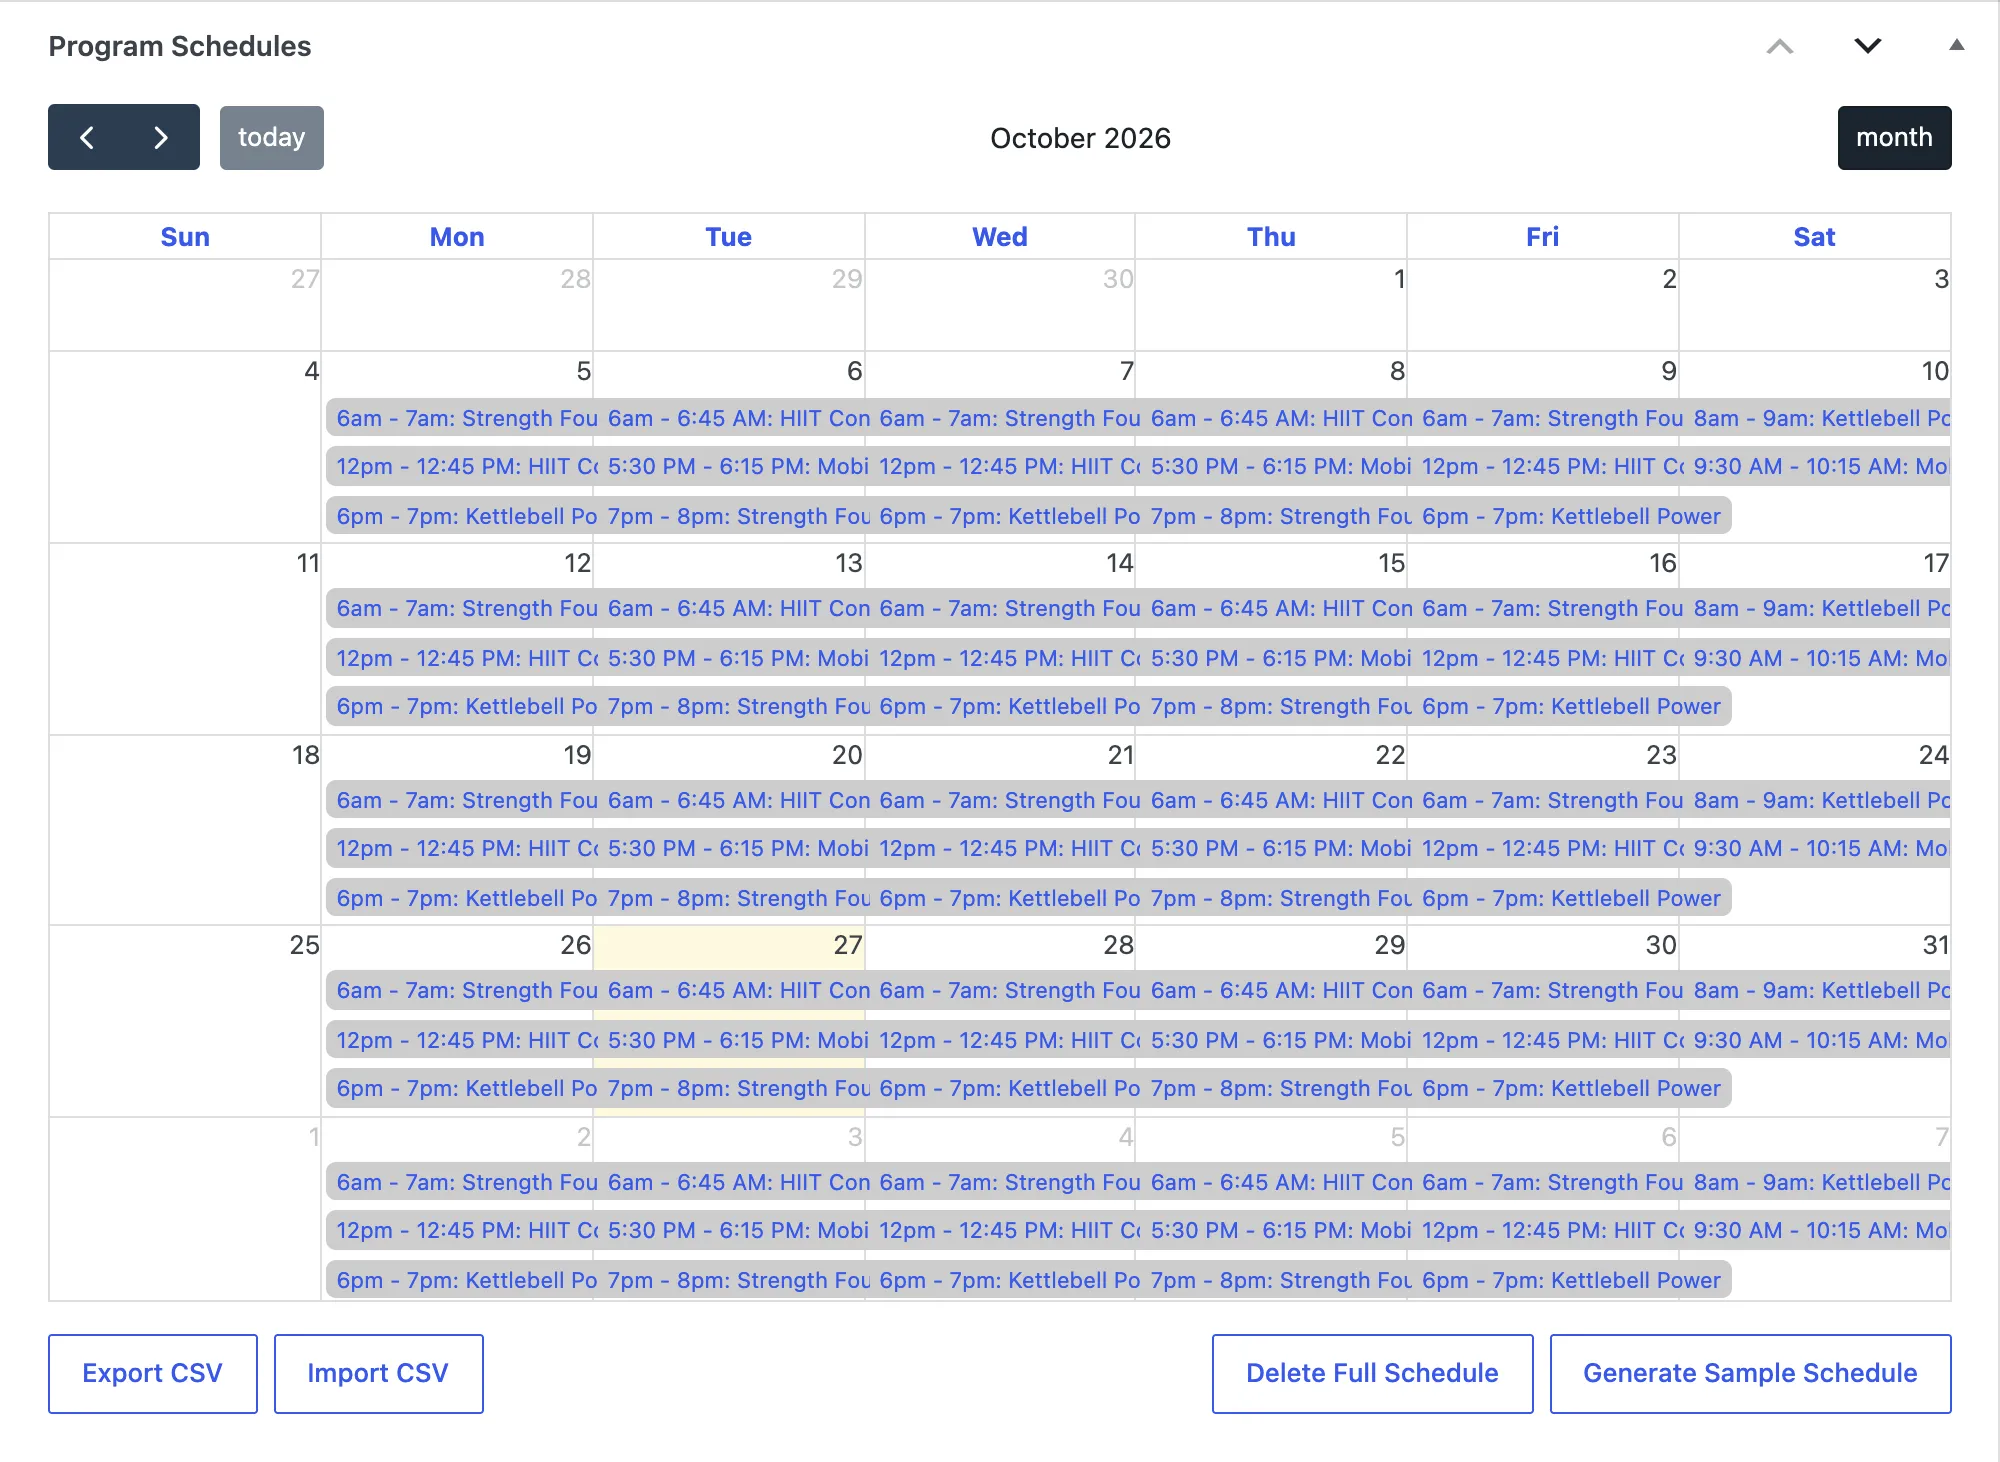The image size is (2000, 1462).
Task: Open Oct 5 6am Strength event
Action: [x=462, y=418]
